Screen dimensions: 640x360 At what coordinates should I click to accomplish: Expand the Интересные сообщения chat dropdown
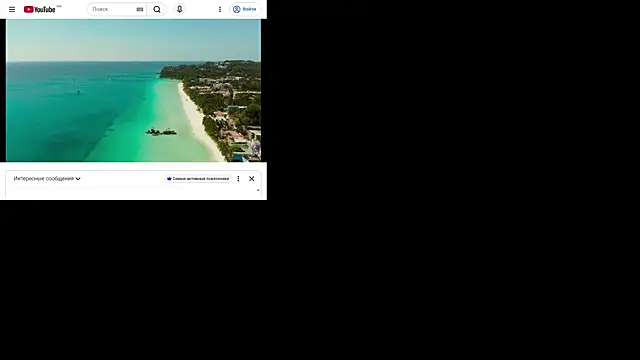(x=47, y=178)
